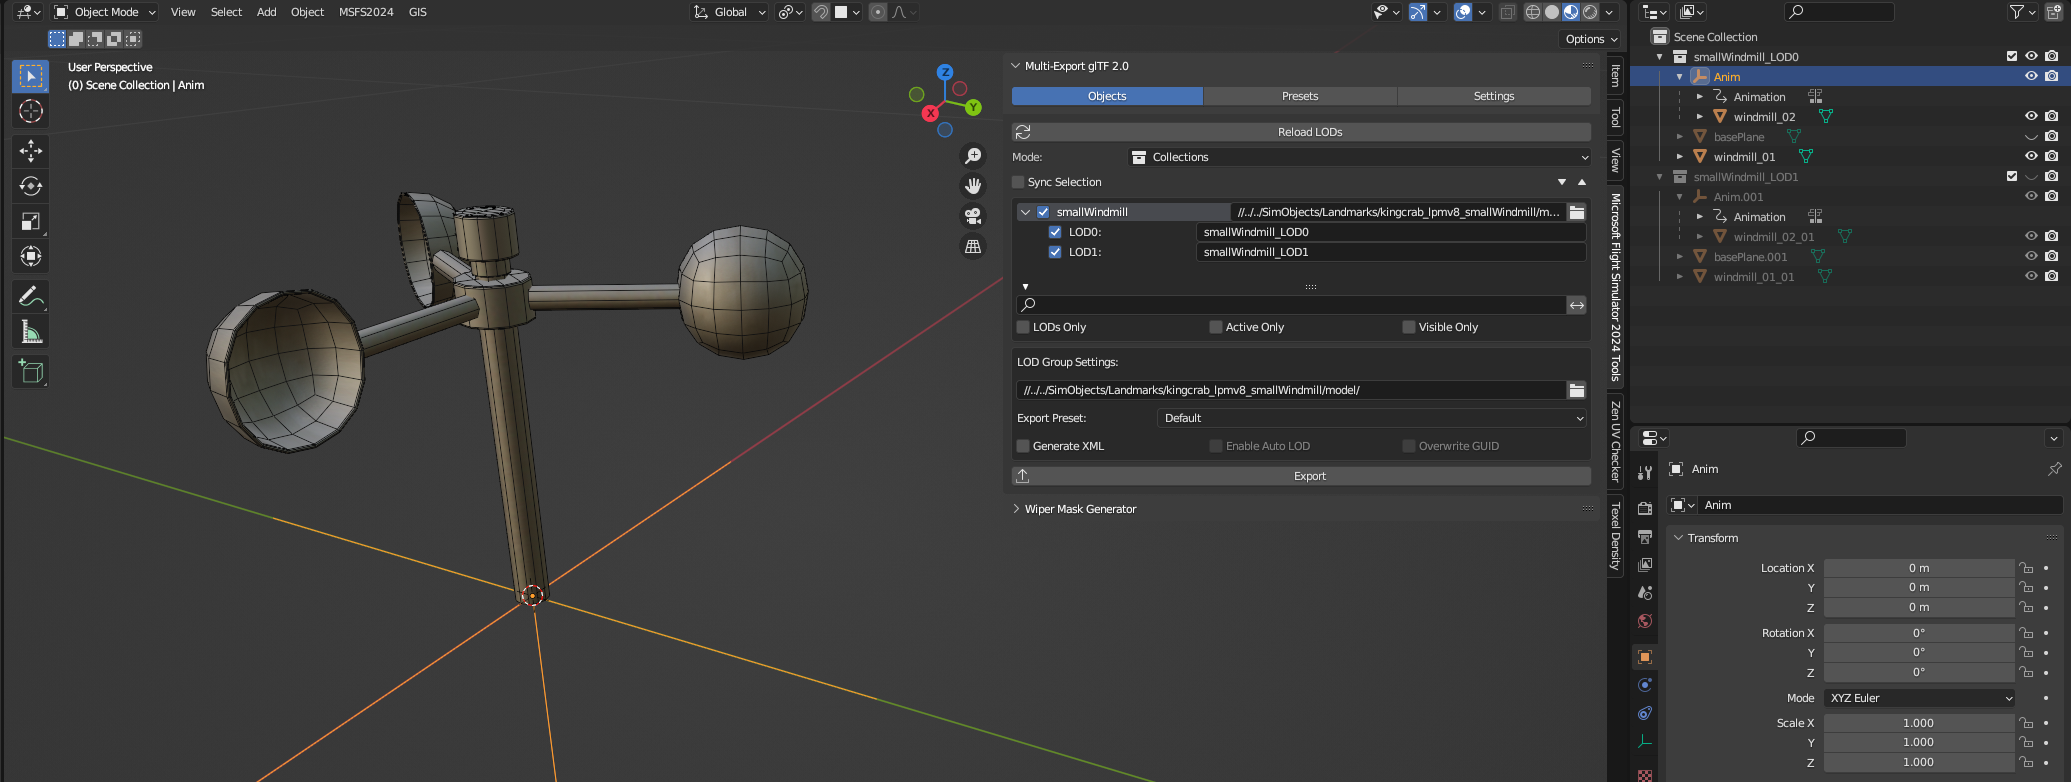
Task: Enable Generate XML option
Action: (1023, 446)
